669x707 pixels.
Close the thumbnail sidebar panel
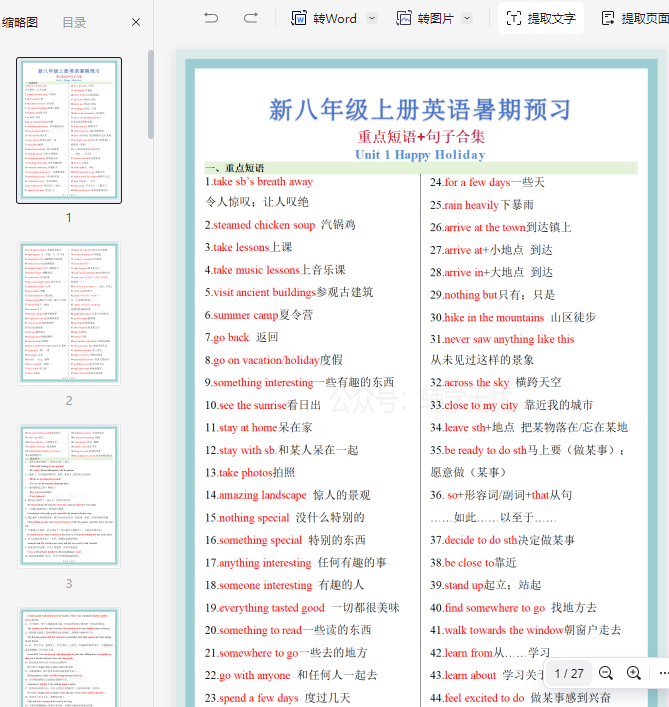pos(136,22)
